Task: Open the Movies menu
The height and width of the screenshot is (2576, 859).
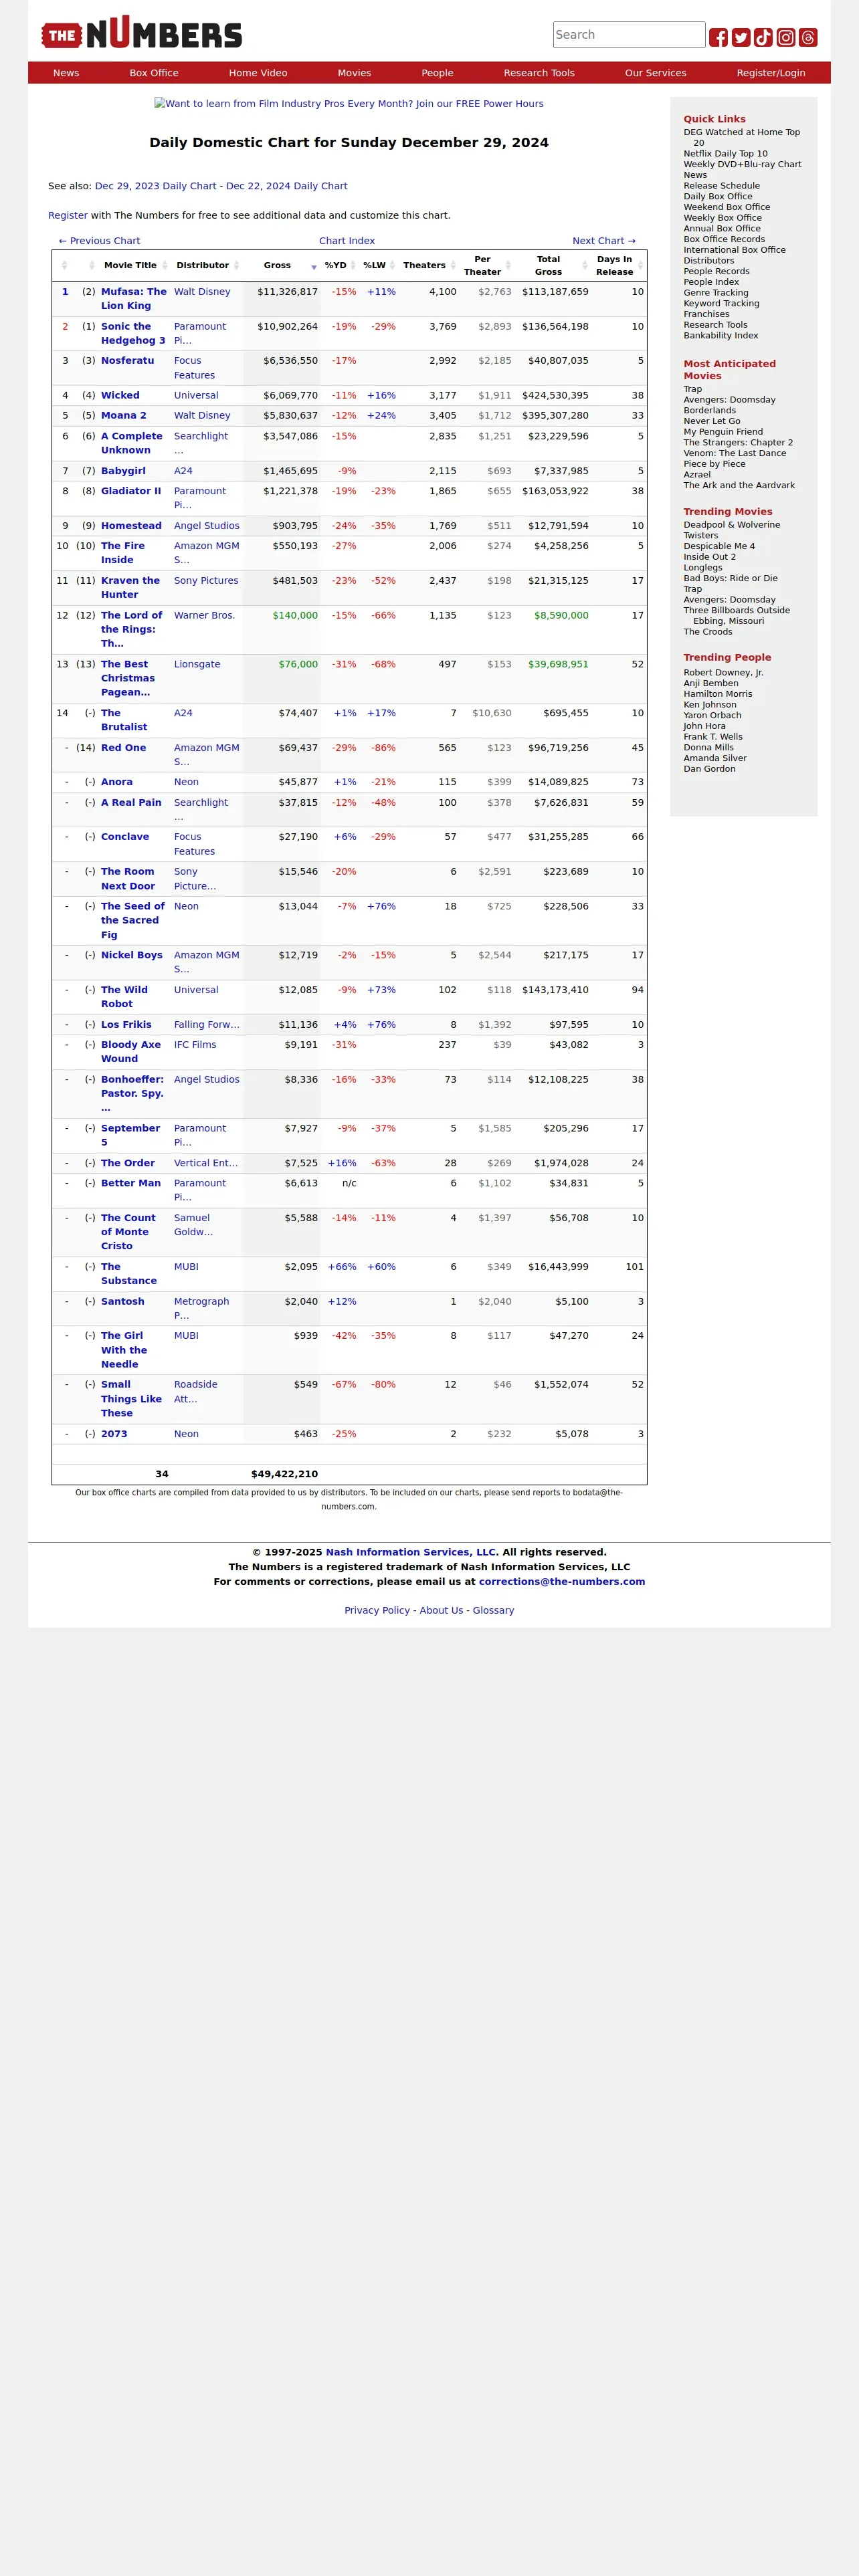Action: click(354, 73)
